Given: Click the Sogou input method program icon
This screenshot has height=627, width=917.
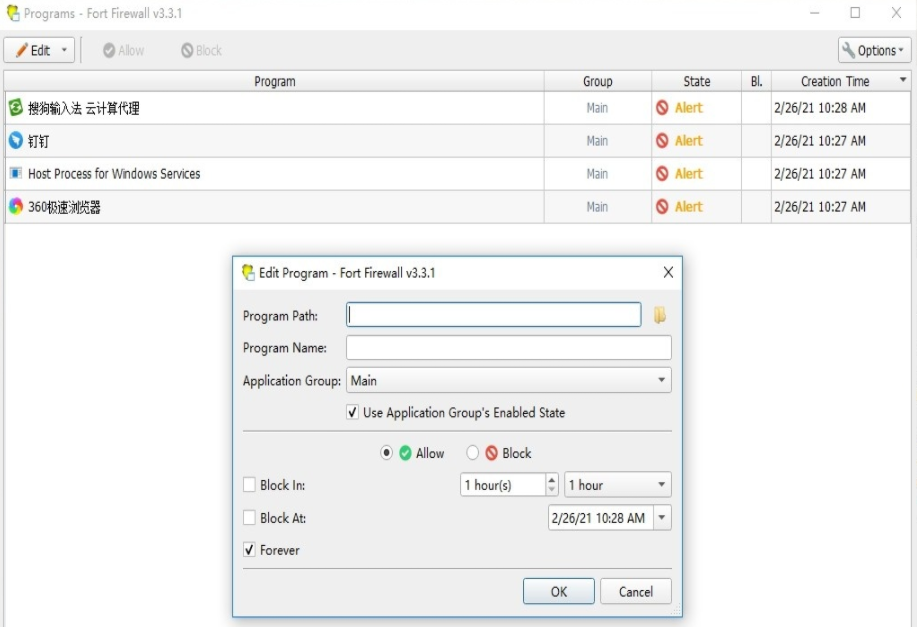Looking at the screenshot, I should [x=16, y=108].
